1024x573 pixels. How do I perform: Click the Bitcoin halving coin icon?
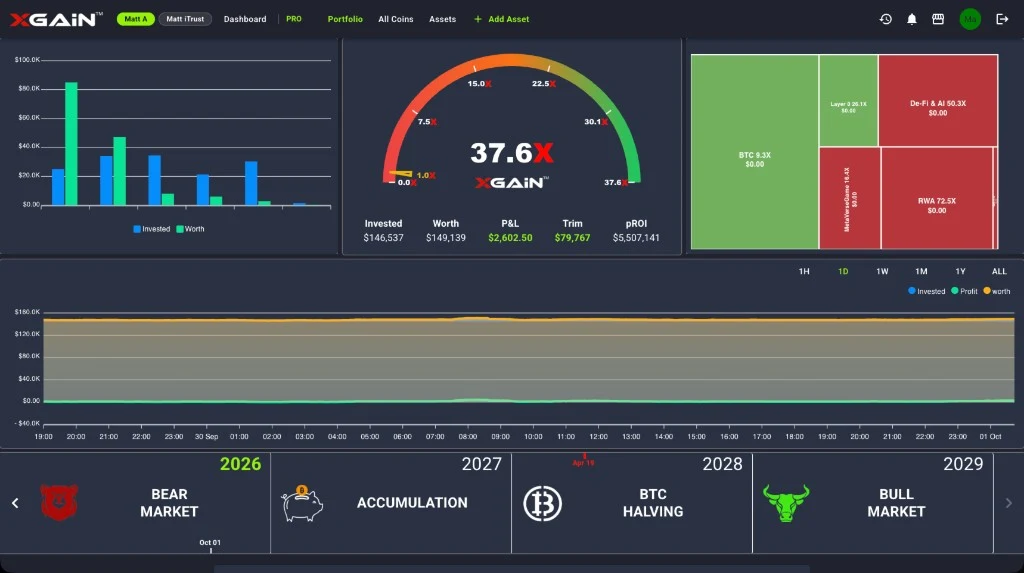[542, 503]
